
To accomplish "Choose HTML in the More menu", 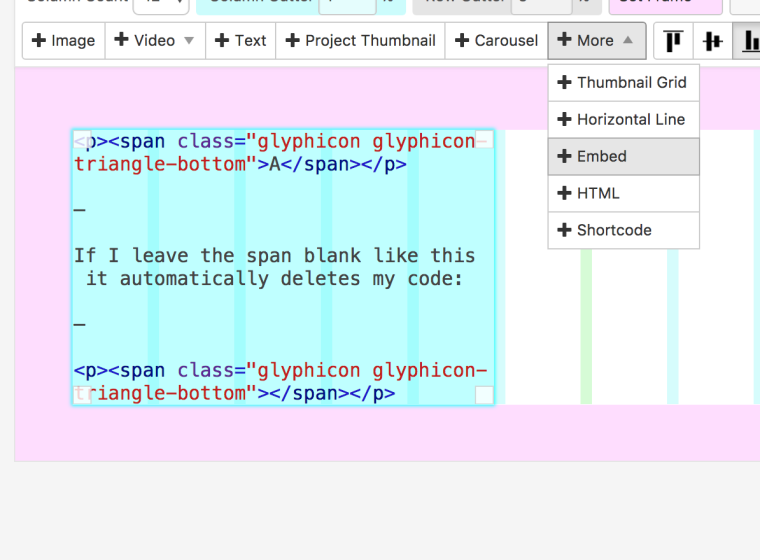I will [x=623, y=193].
